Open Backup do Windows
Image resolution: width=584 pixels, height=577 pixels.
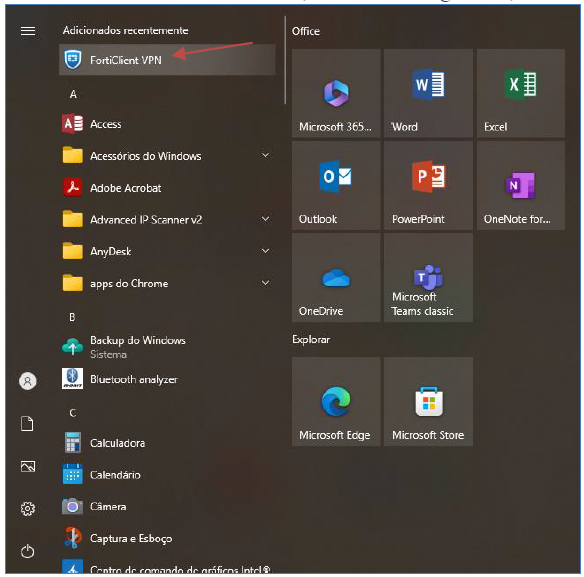(167, 347)
